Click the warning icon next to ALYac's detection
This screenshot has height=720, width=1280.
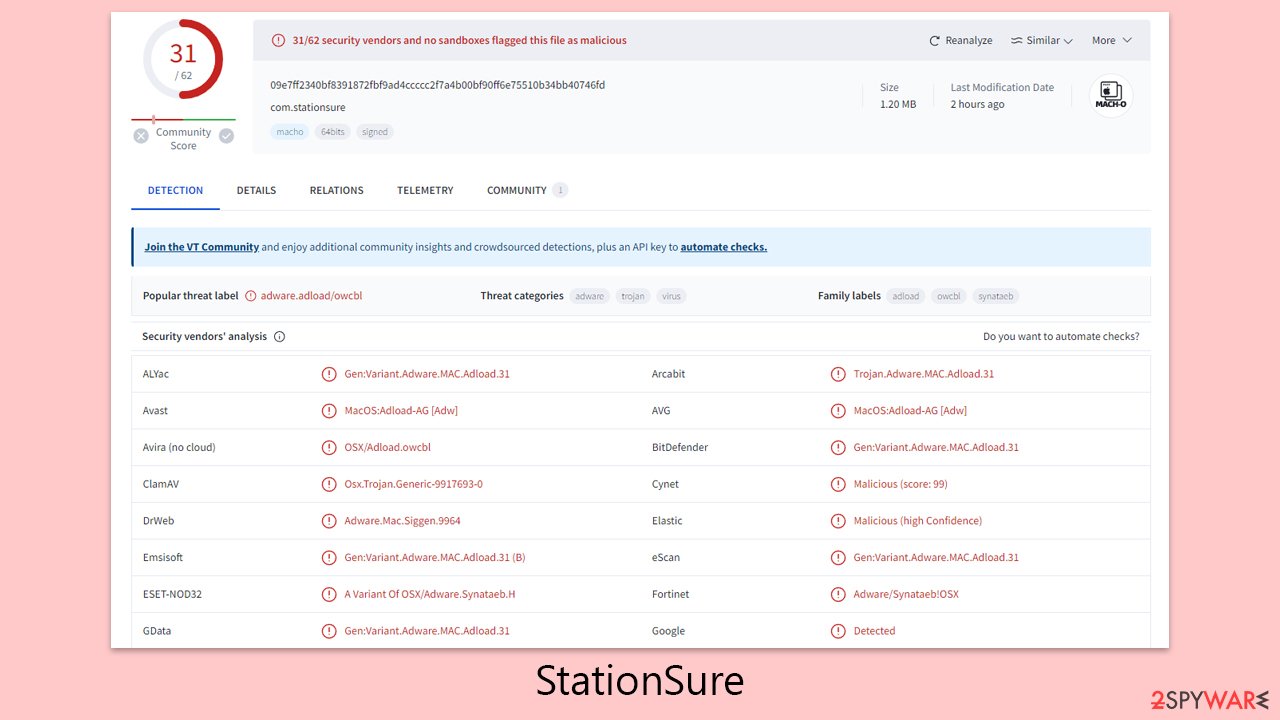329,373
